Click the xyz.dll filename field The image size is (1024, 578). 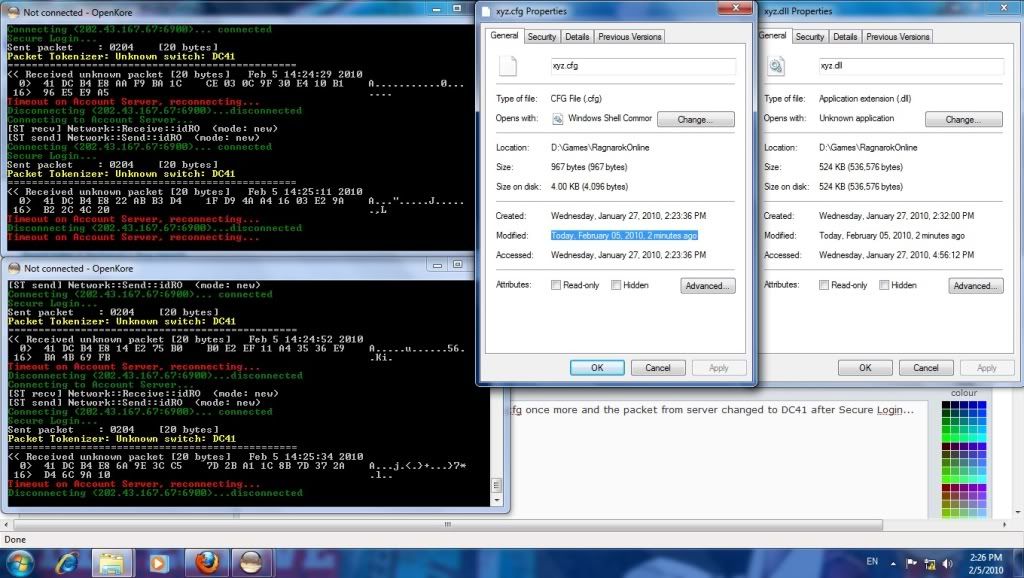pyautogui.click(x=911, y=66)
